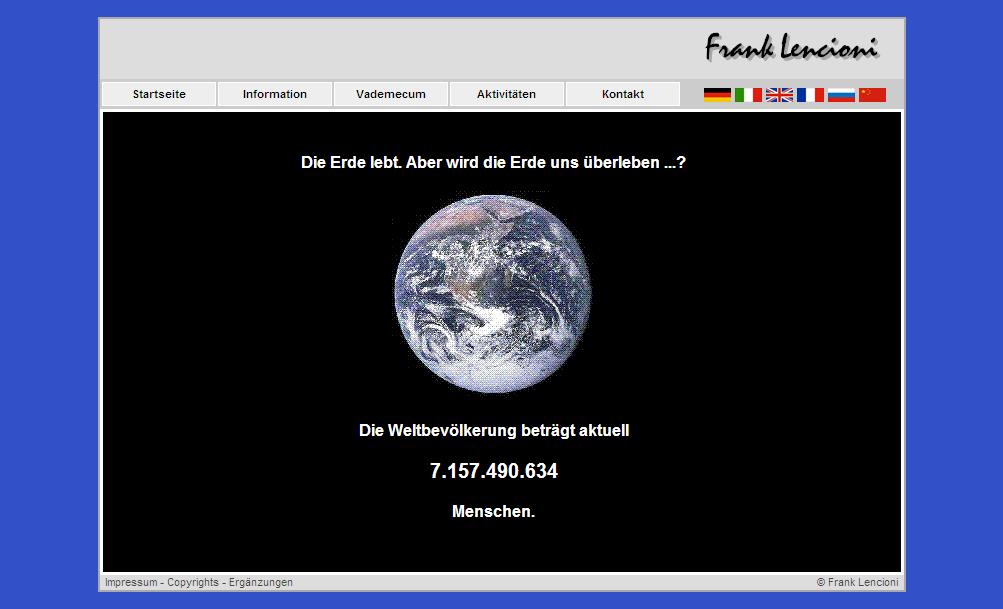The width and height of the screenshot is (1003, 609).
Task: Navigate to Aktivitäten
Action: [507, 94]
